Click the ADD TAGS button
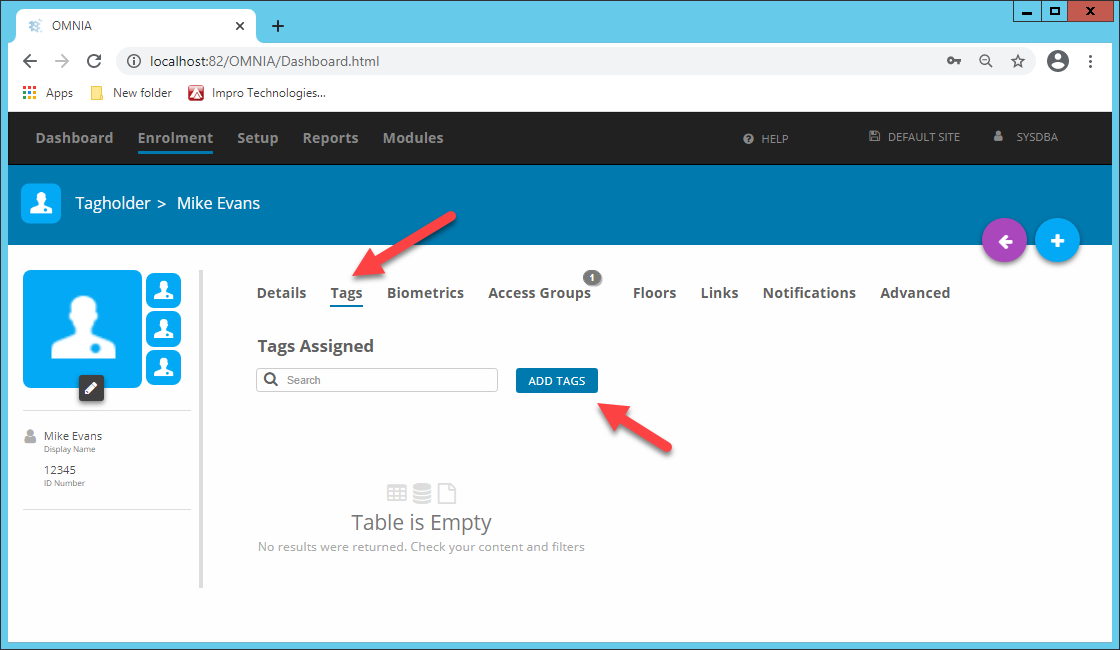Image resolution: width=1120 pixels, height=650 pixels. (556, 381)
